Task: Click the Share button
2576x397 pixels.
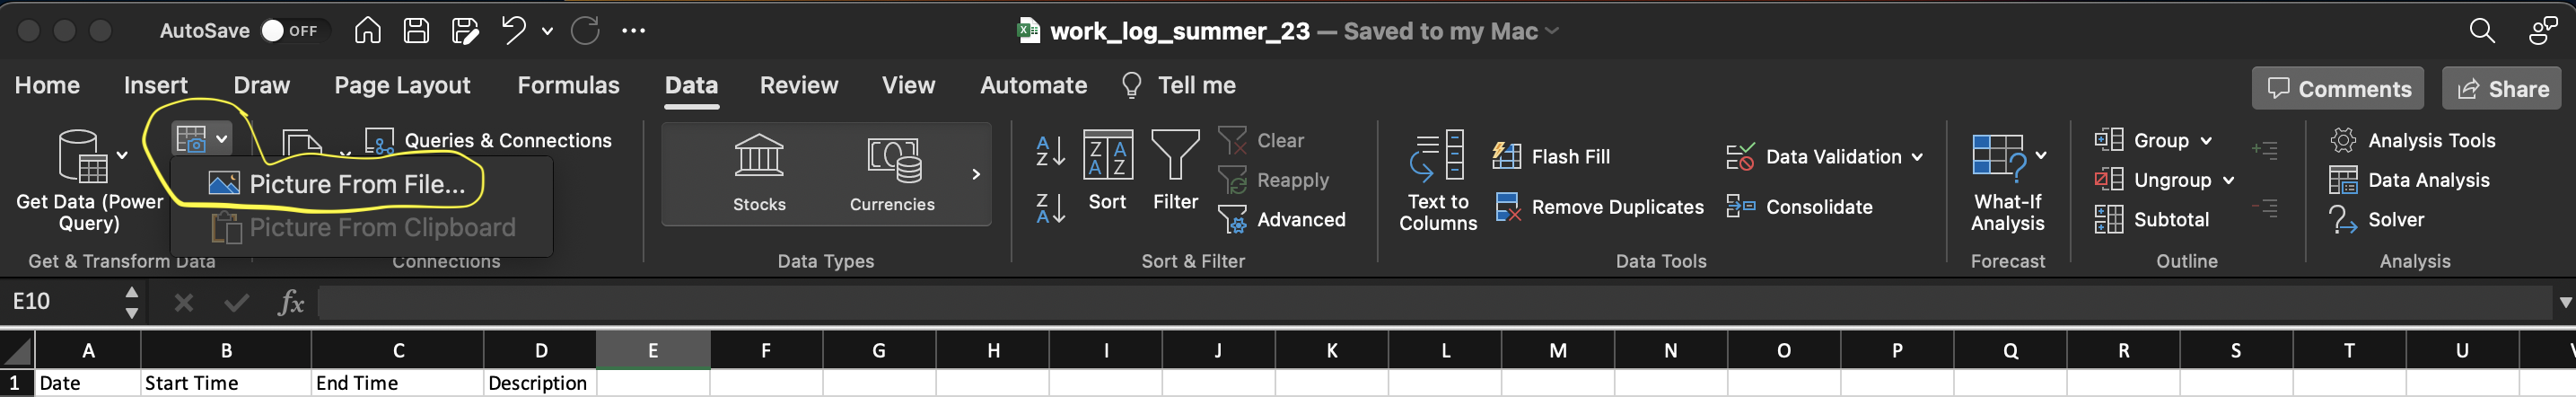Action: 2502,89
